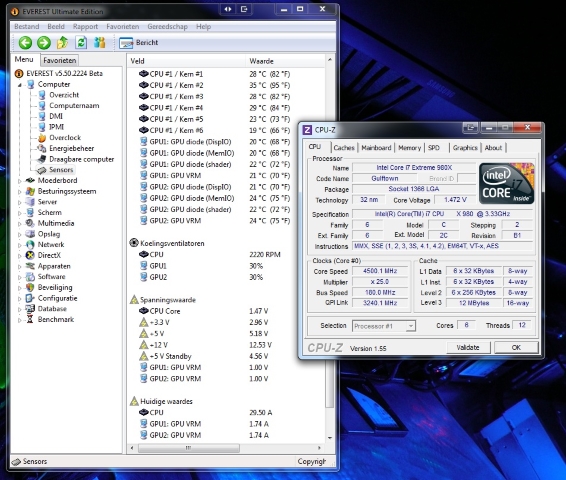
Task: Open the Rapport menu
Action: (x=85, y=27)
